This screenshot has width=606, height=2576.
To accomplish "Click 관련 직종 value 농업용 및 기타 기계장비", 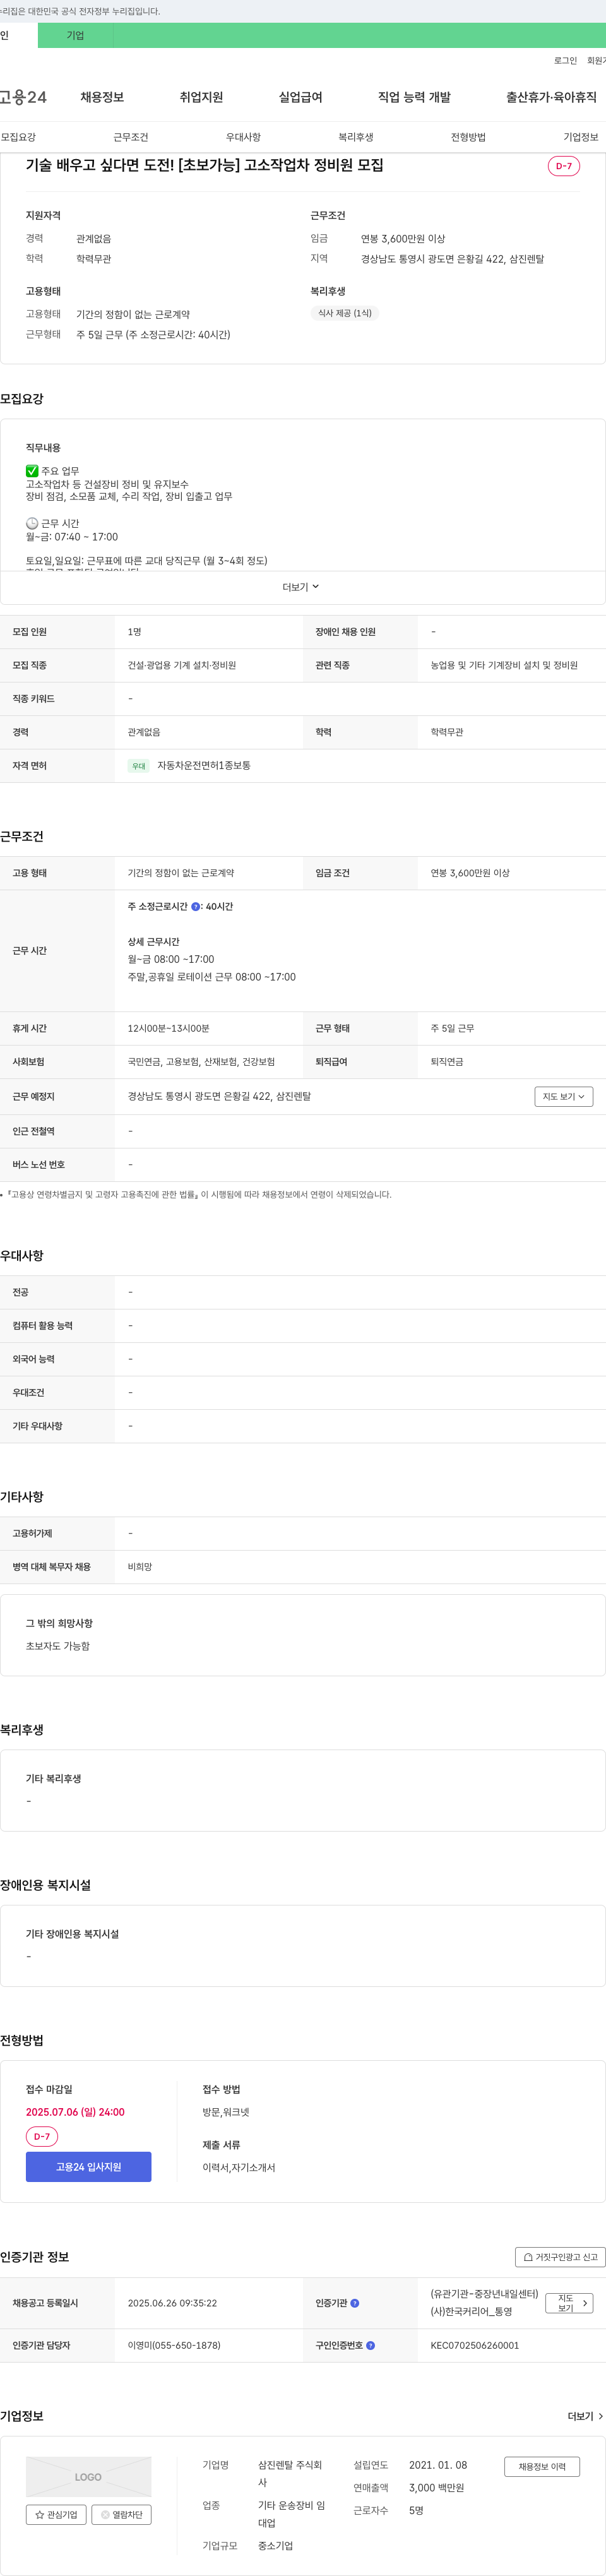I will point(504,666).
